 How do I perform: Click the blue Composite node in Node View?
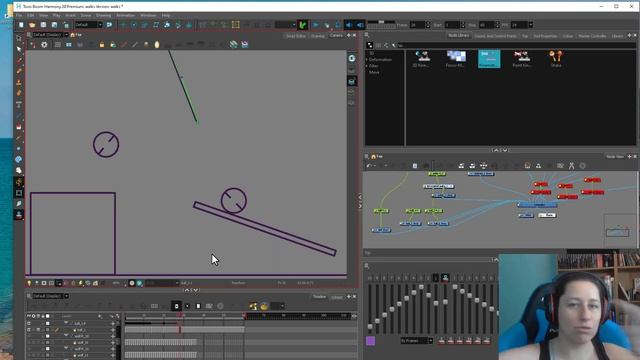pyautogui.click(x=538, y=204)
